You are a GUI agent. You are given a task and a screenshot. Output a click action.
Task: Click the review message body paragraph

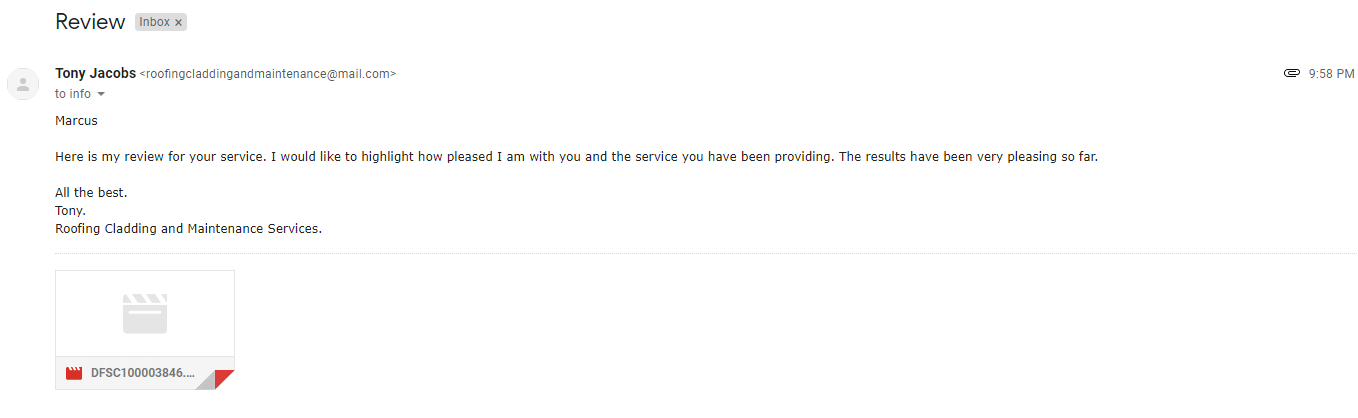click(576, 157)
